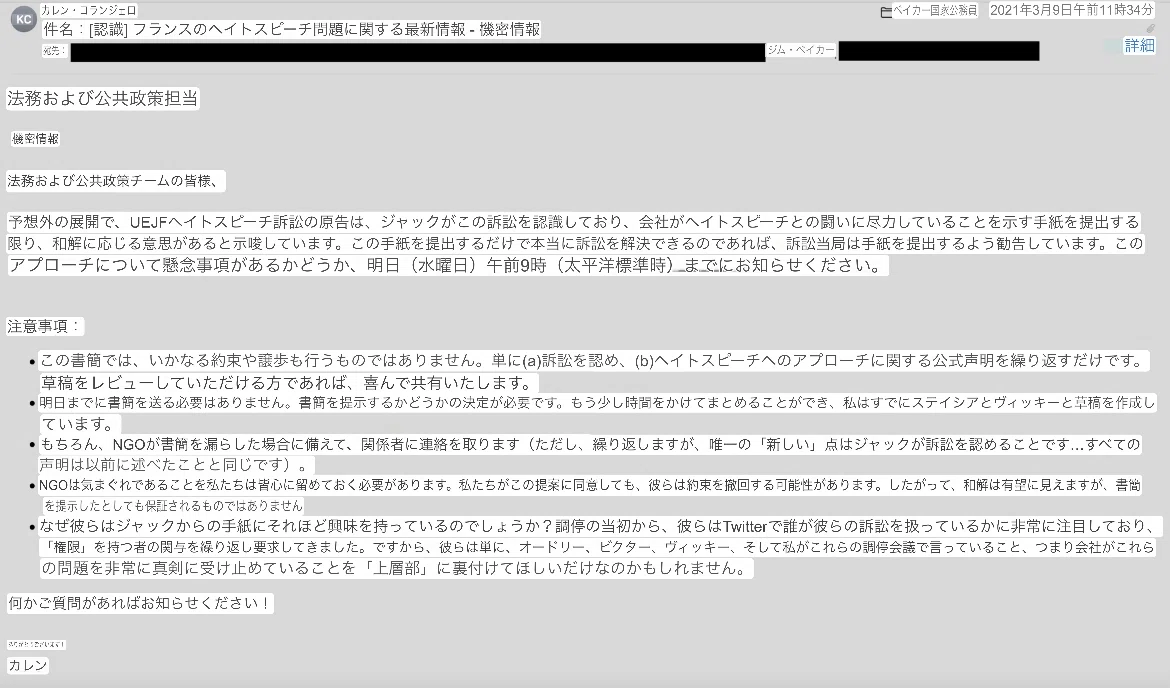
Task: Click the カレン signature
Action: pos(28,665)
